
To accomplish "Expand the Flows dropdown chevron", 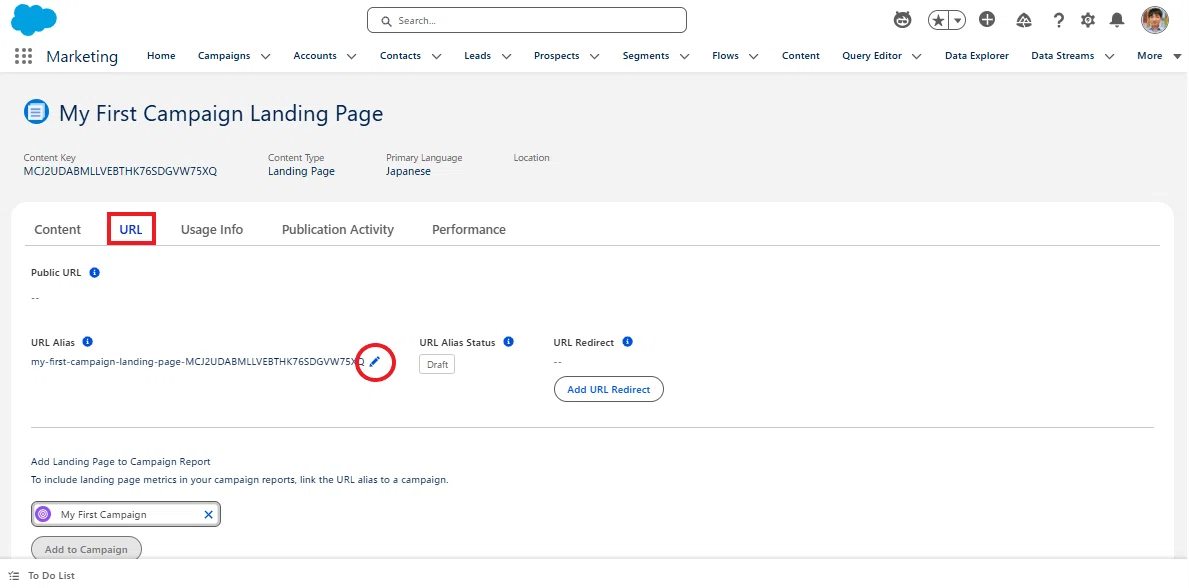I will click(x=754, y=56).
